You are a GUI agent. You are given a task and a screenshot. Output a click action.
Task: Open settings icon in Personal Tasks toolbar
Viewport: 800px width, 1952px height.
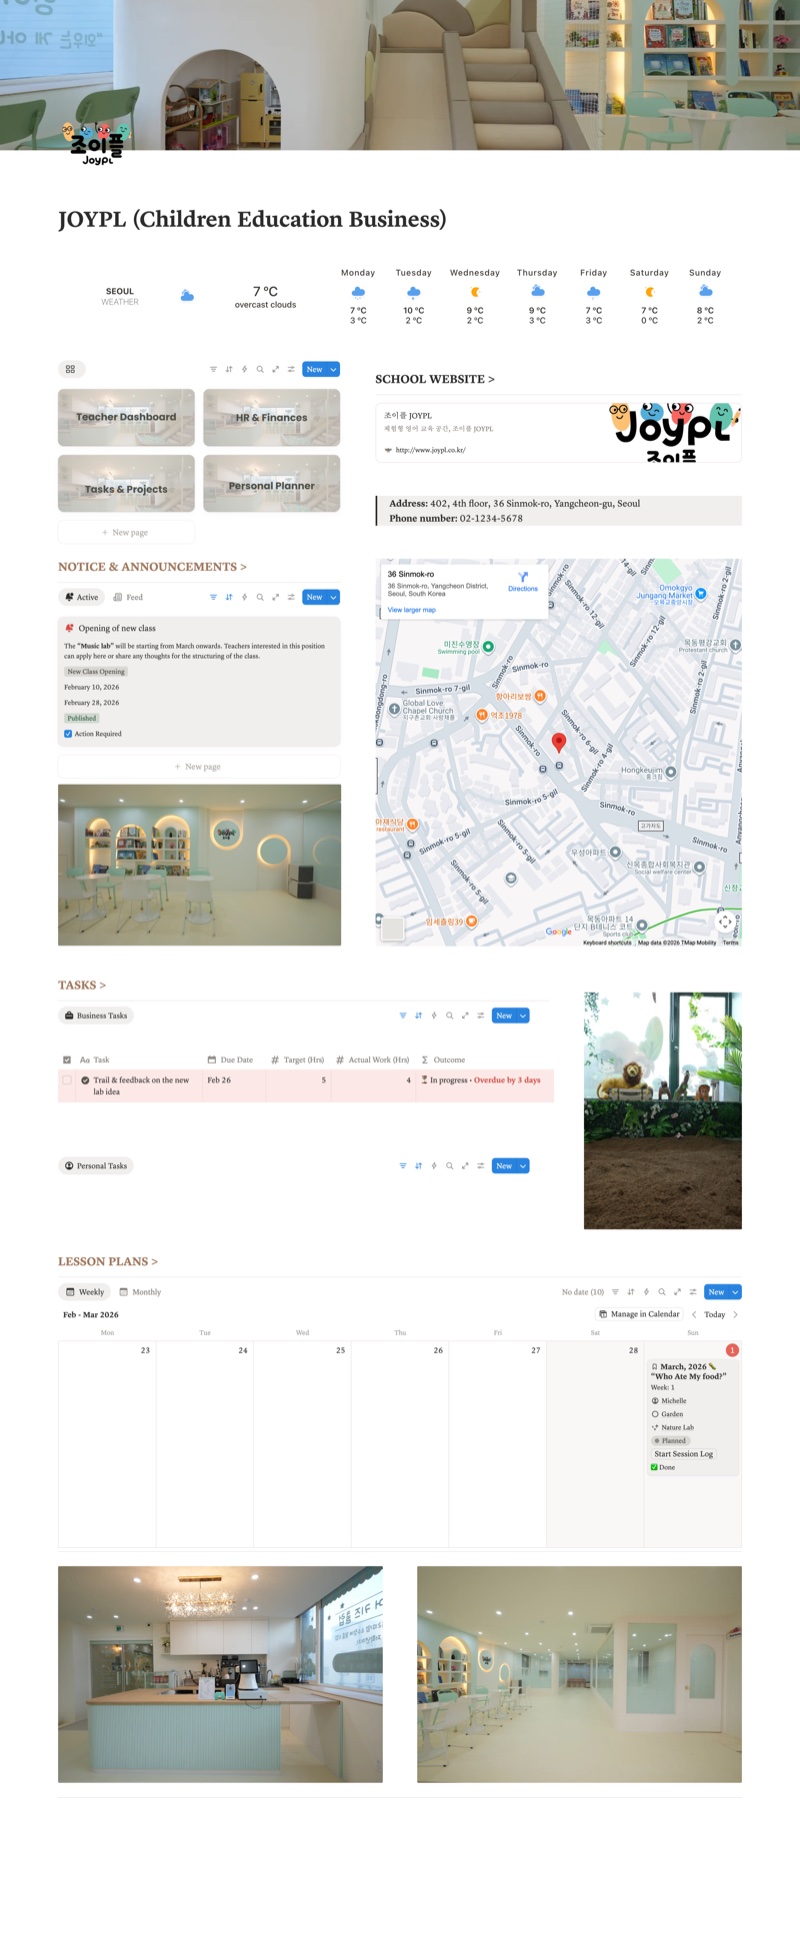click(481, 1166)
